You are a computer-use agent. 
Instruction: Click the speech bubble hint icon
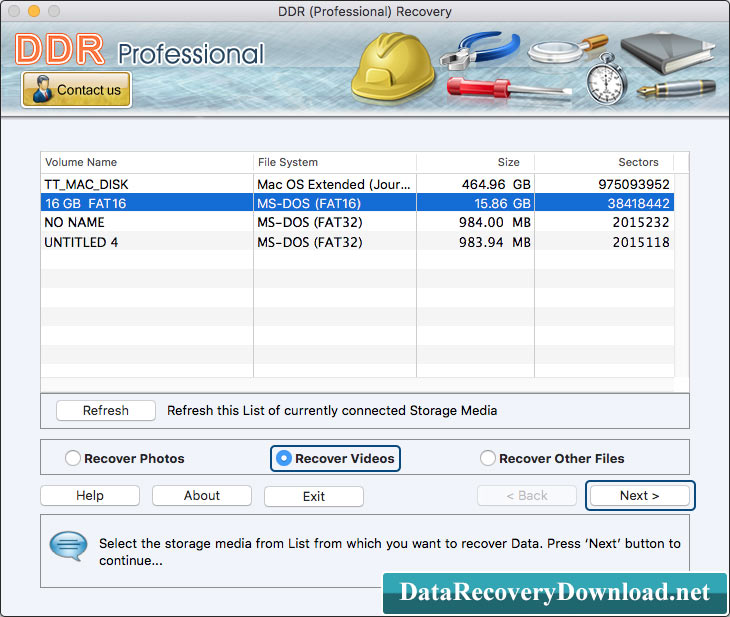pos(68,546)
